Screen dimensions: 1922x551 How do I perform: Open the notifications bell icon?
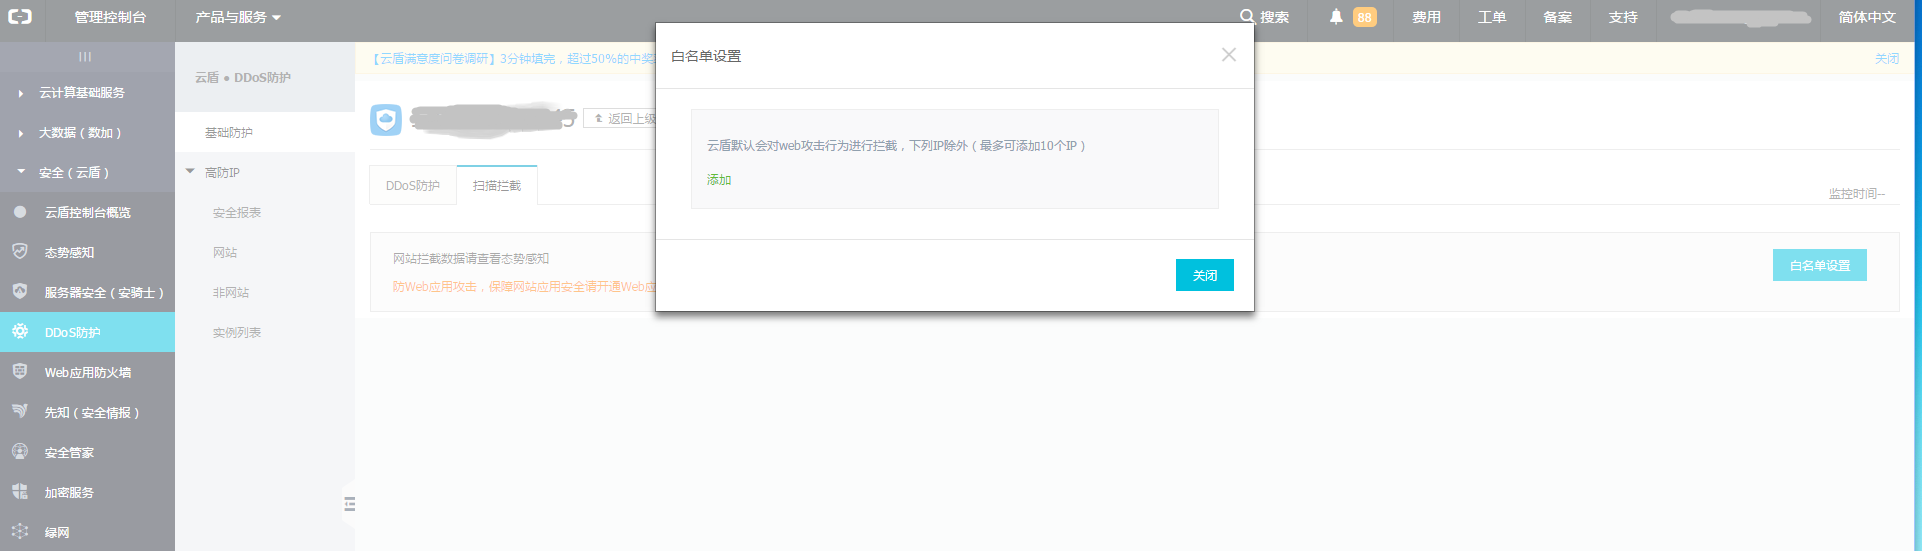click(1336, 17)
